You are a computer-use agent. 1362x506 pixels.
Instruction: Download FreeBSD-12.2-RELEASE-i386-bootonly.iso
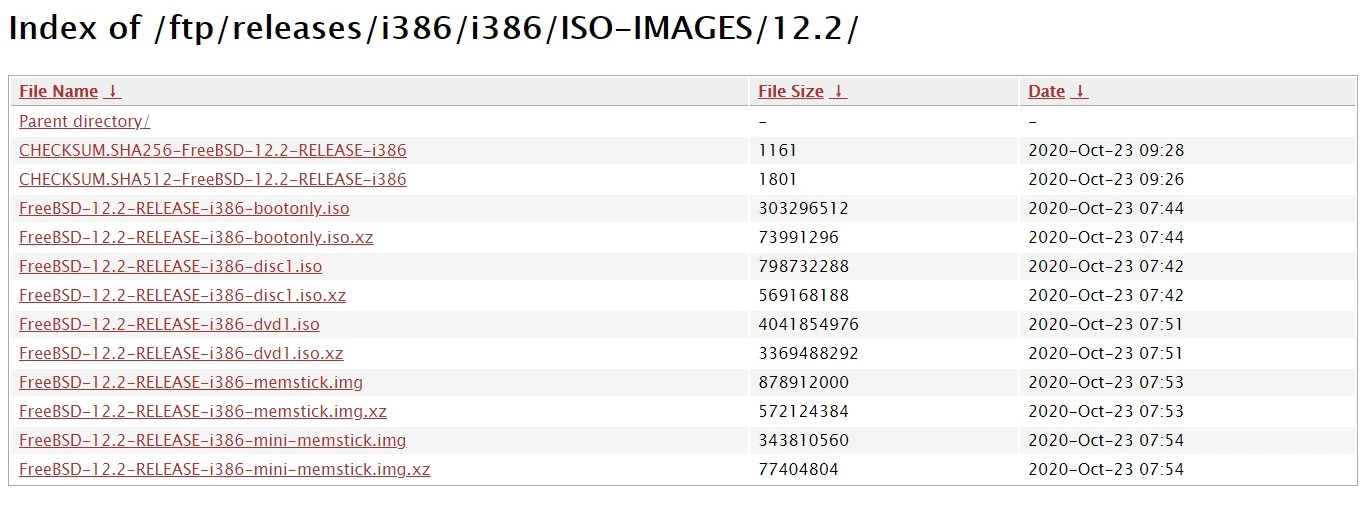pyautogui.click(x=184, y=208)
